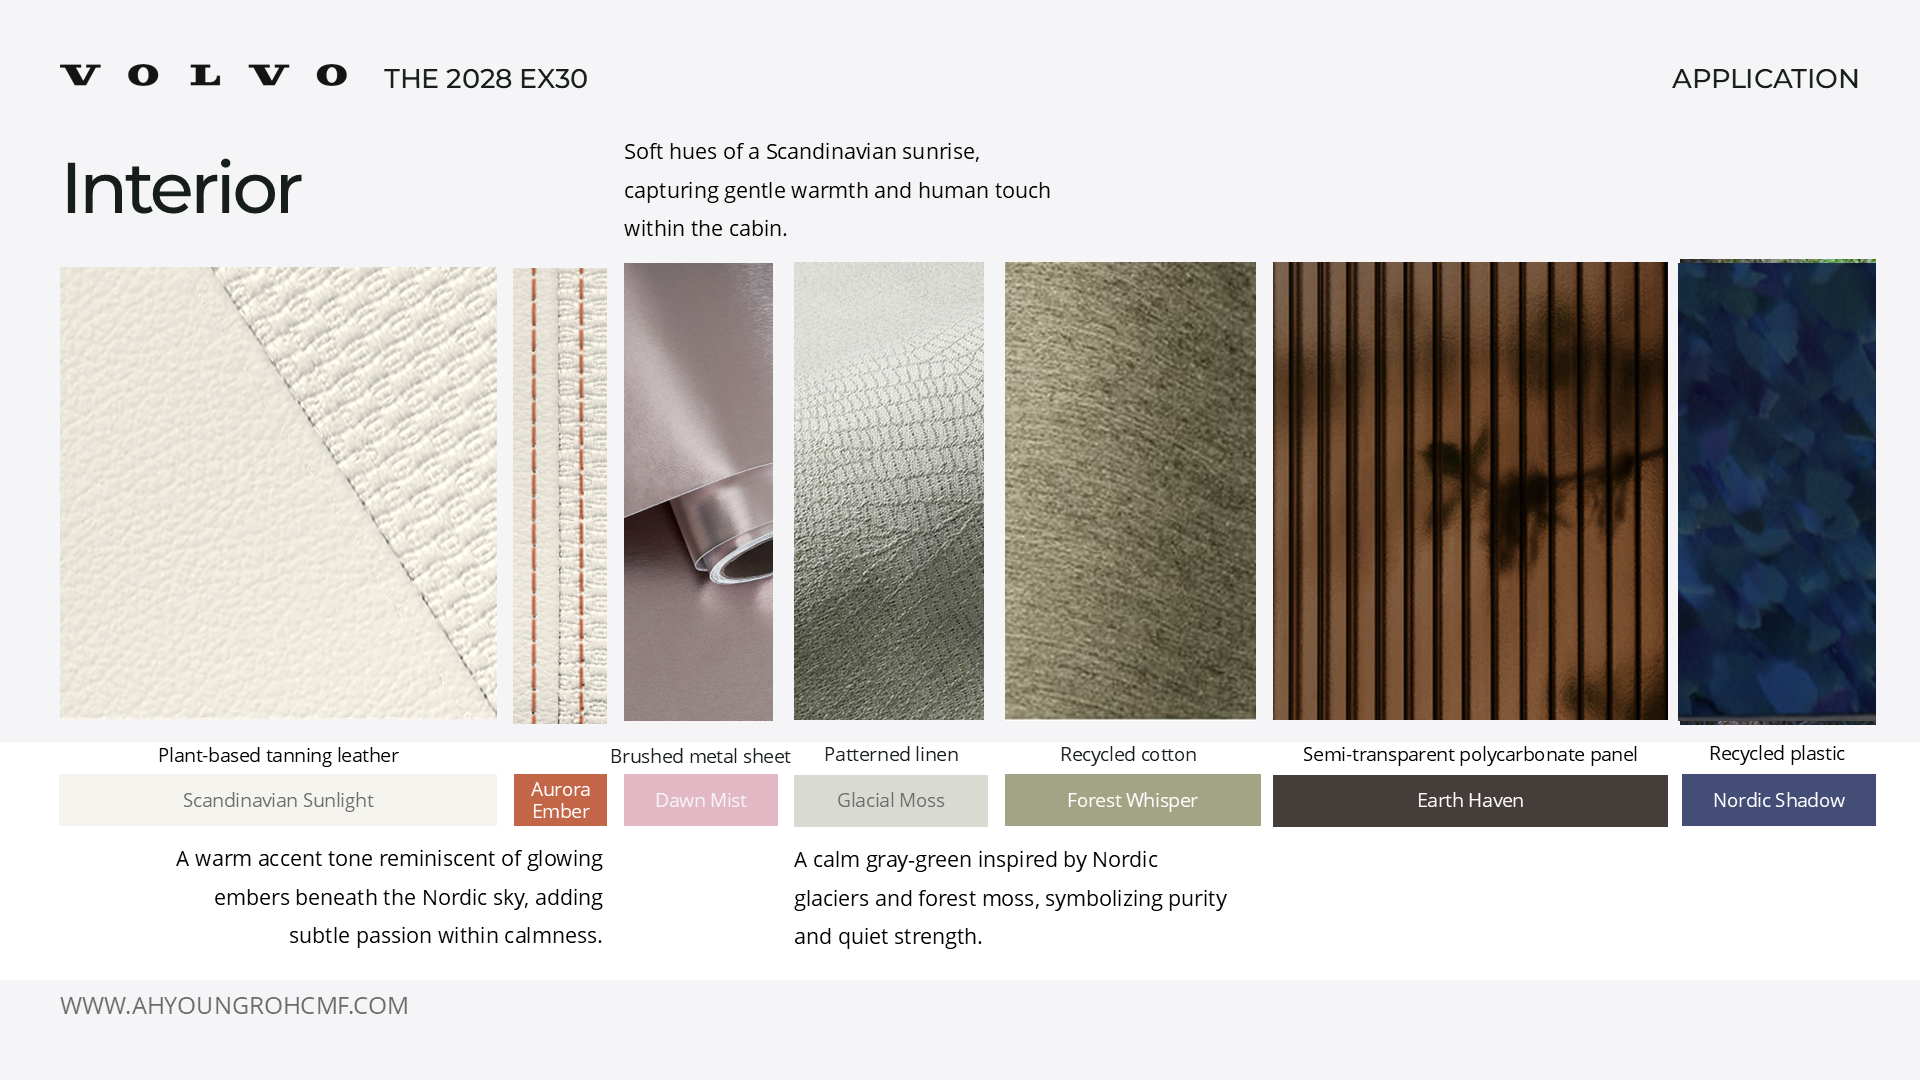Choose the Dawn Mist color swatch

click(701, 800)
